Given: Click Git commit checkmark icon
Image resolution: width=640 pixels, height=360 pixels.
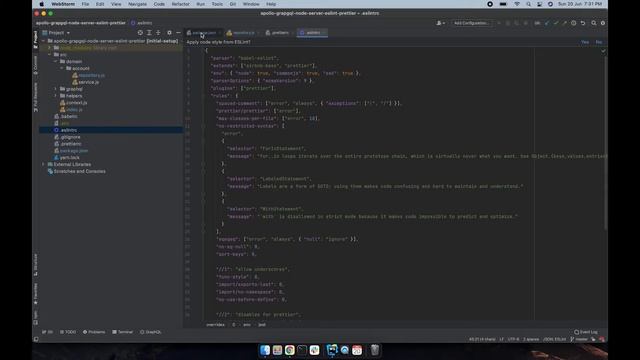Looking at the screenshot, I should point(556,23).
